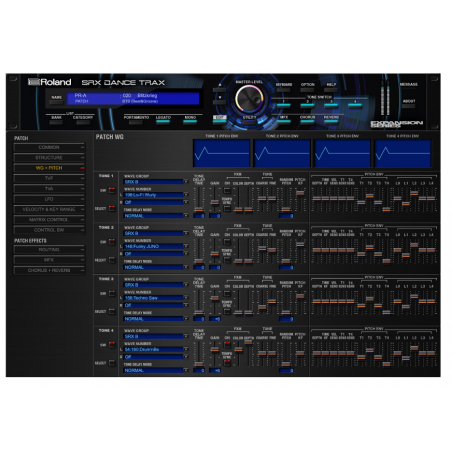Click the Expansion Series logo

397,124
